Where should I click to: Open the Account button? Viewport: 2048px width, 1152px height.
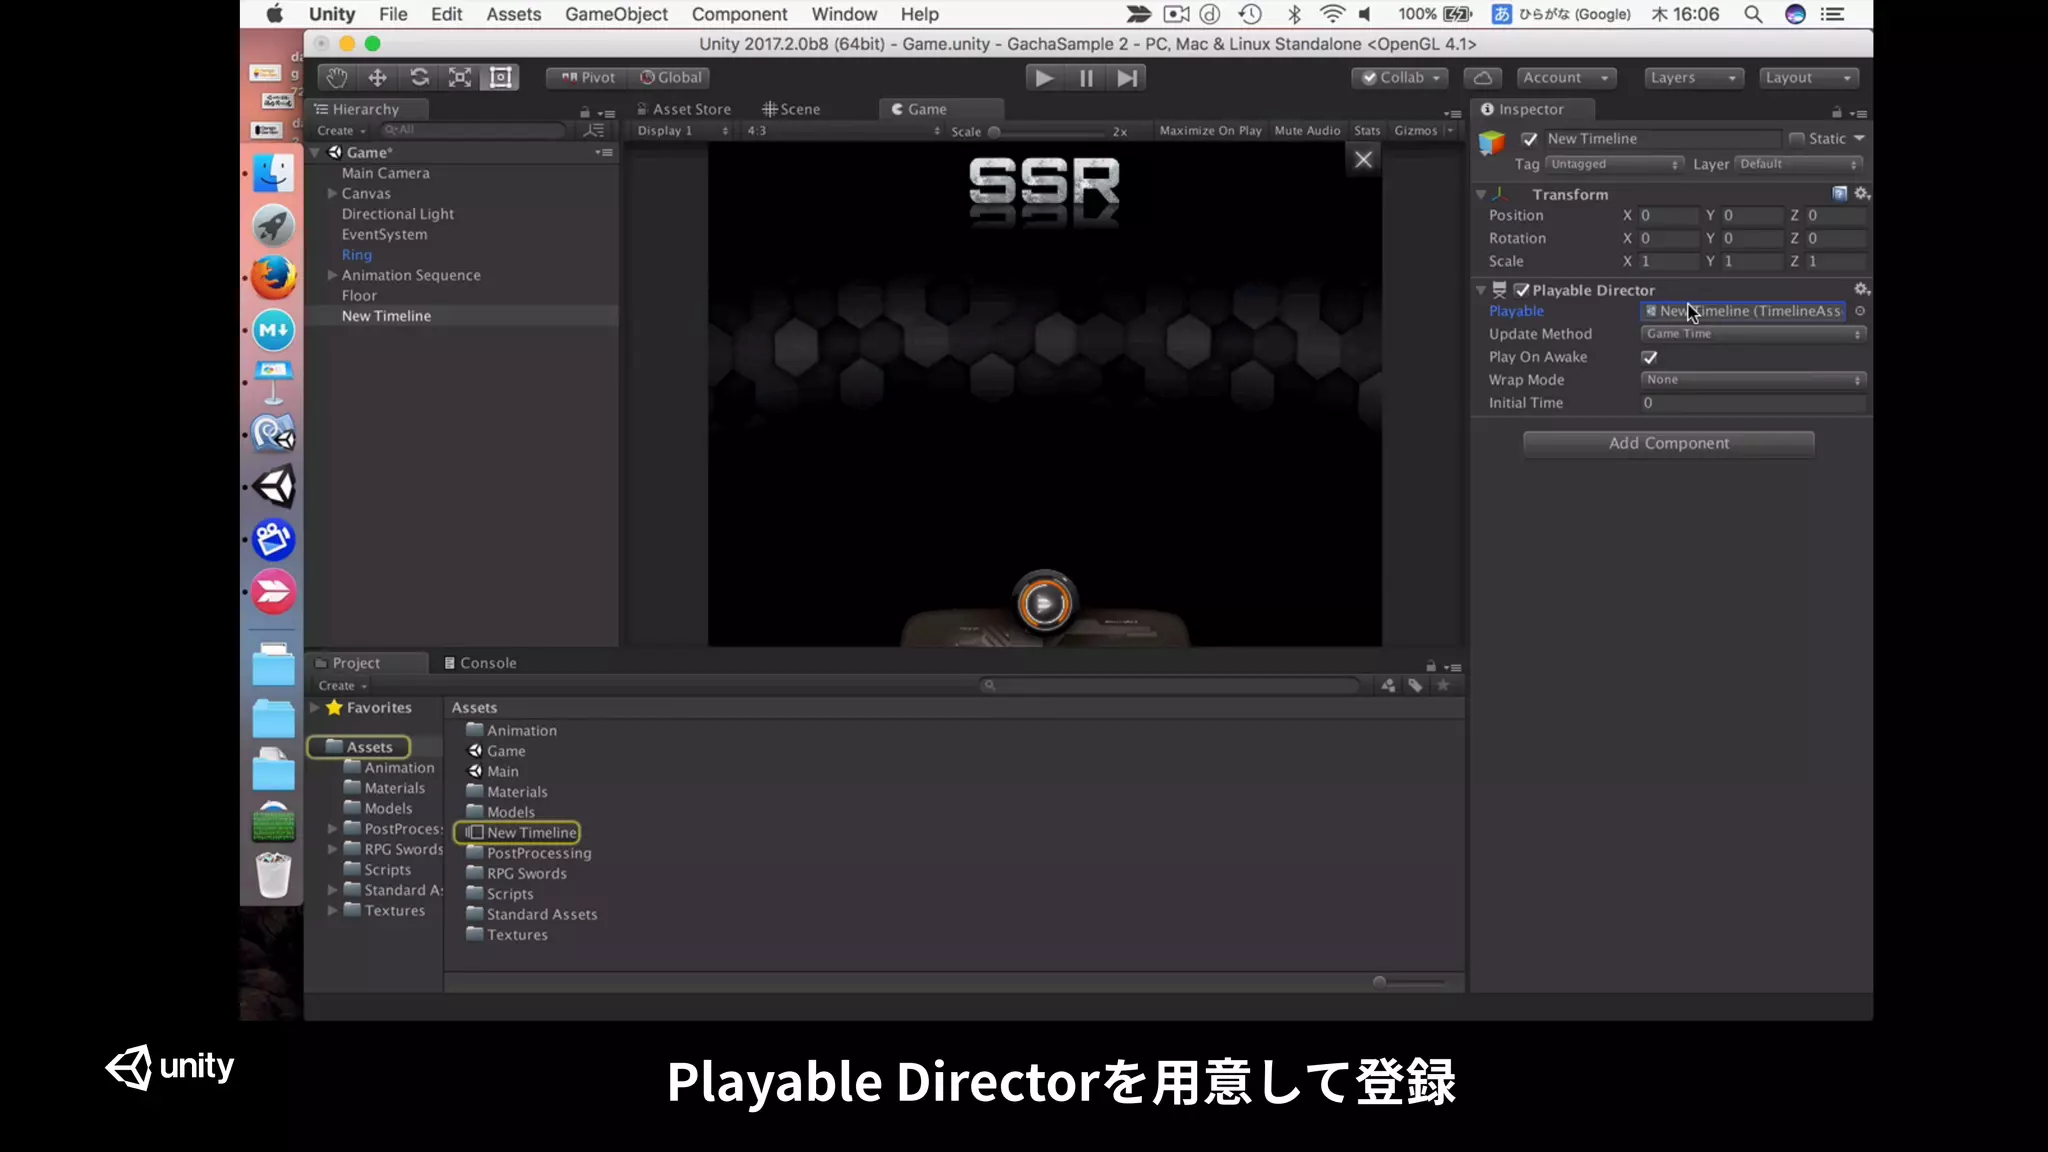point(1566,78)
